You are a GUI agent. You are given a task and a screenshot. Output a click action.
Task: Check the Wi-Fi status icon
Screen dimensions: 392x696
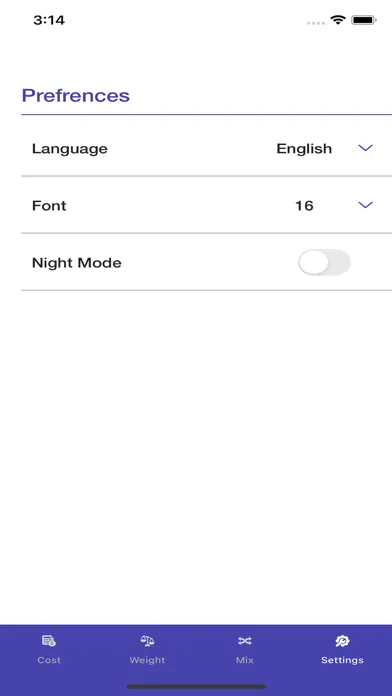338,20
